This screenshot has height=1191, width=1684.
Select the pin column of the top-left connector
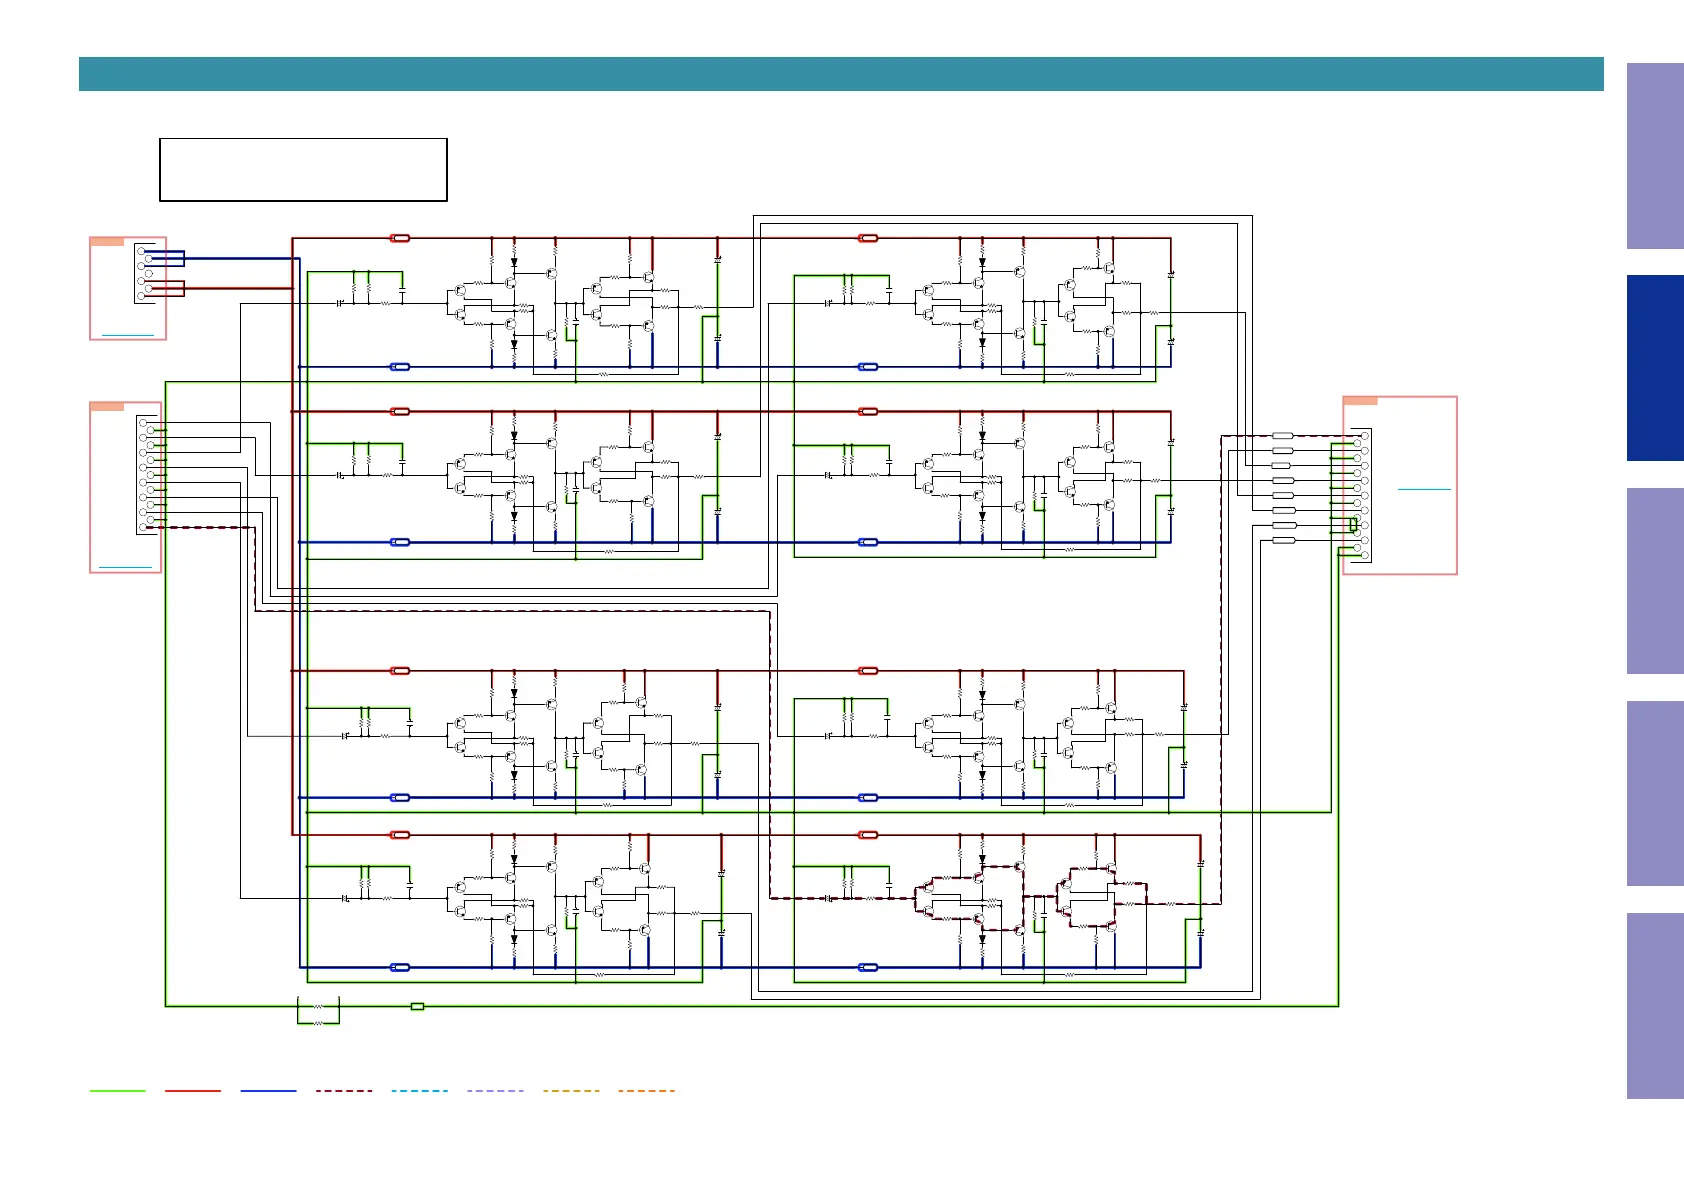(145, 273)
